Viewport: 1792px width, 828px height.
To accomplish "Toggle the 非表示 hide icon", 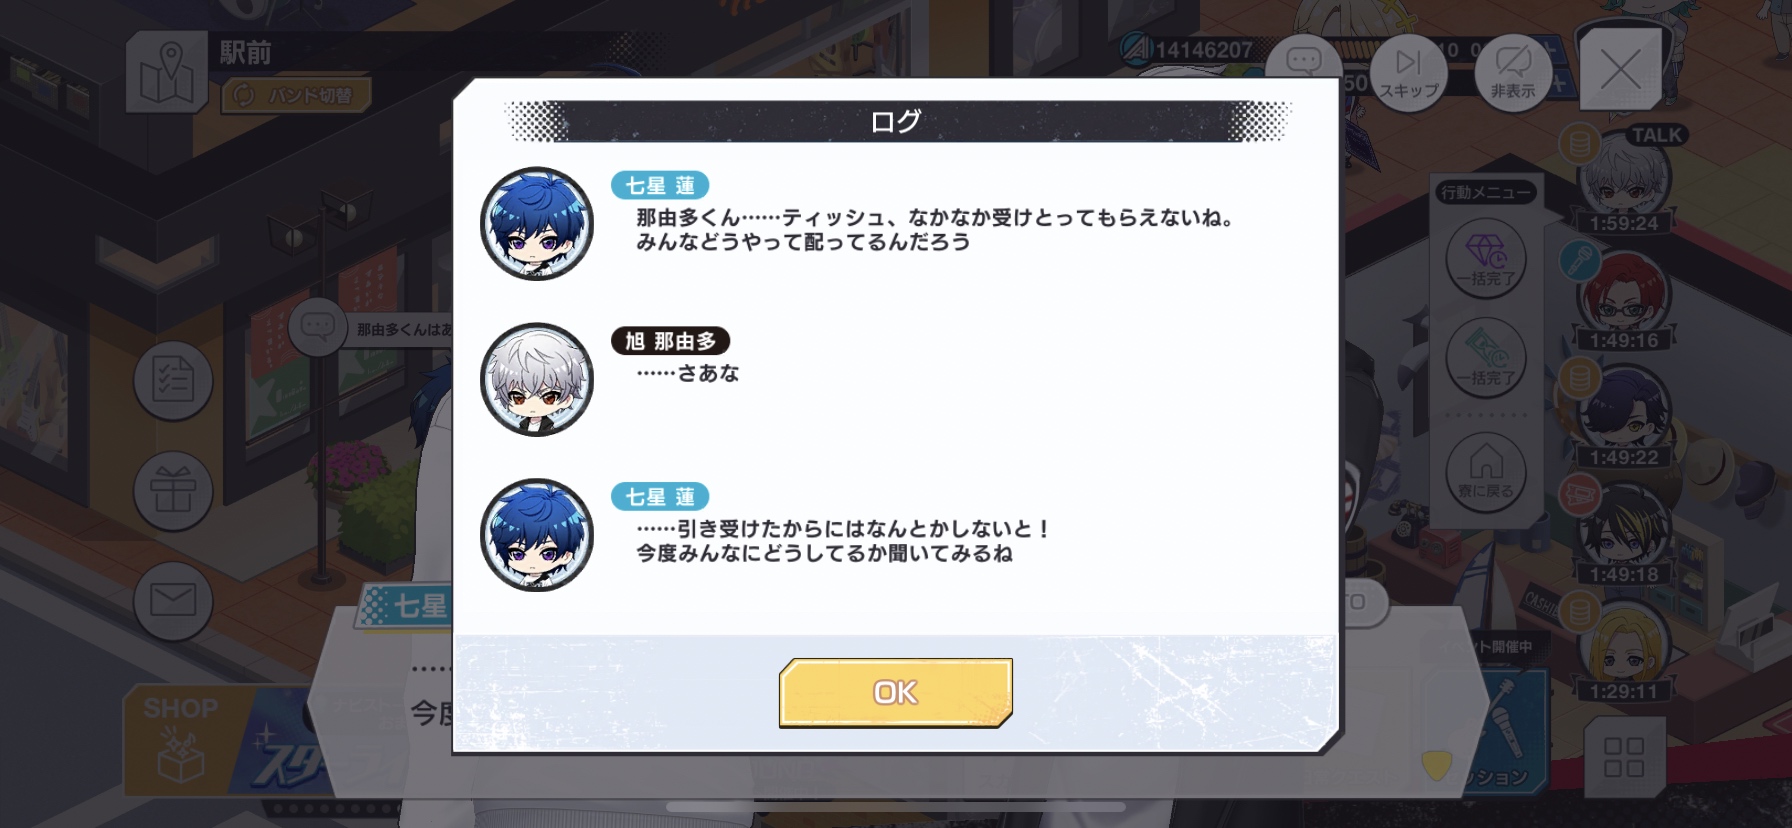I will click(1513, 73).
